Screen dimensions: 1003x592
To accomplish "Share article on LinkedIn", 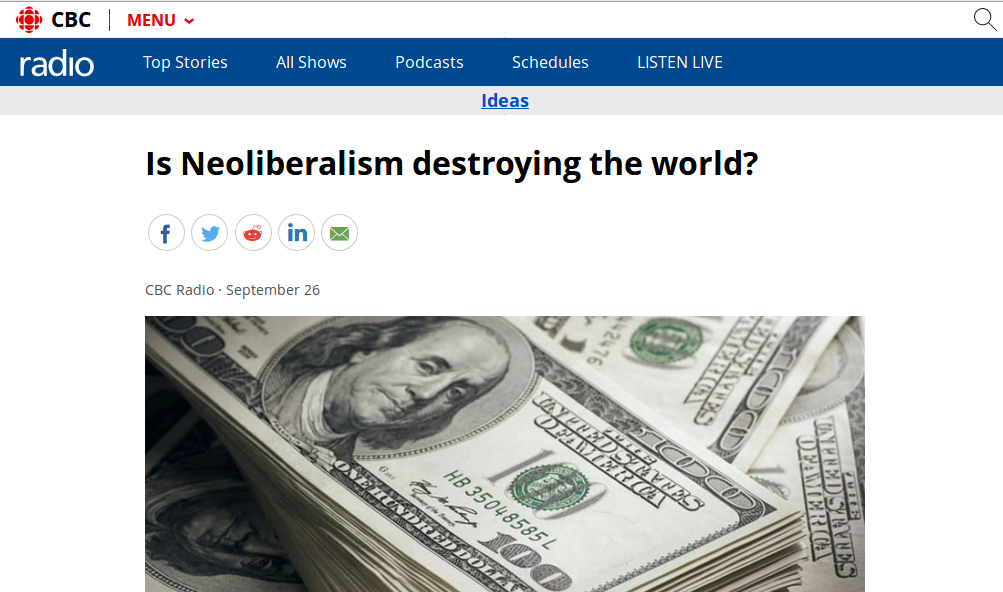I will coord(296,232).
